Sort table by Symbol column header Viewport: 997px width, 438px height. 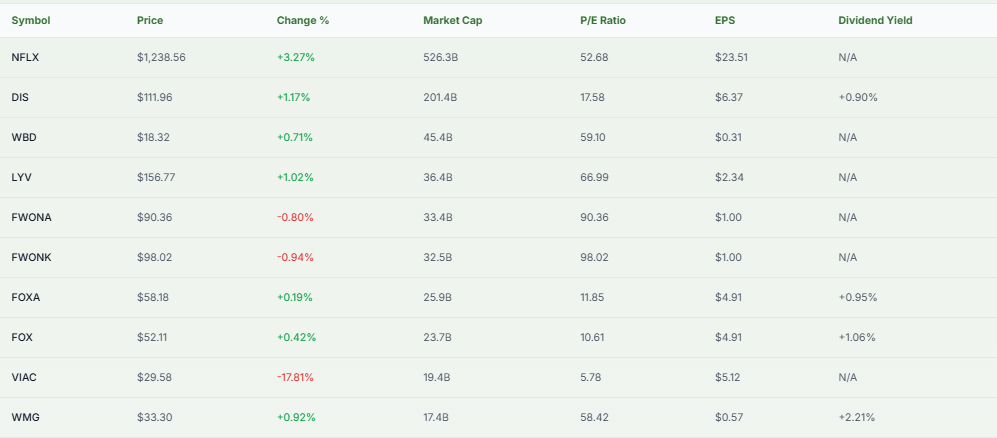[x=31, y=20]
